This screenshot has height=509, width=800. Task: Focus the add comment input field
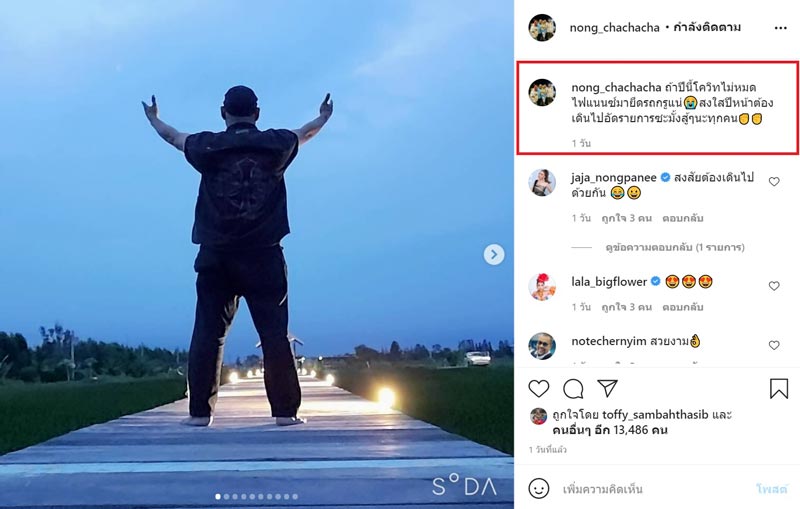tap(653, 489)
